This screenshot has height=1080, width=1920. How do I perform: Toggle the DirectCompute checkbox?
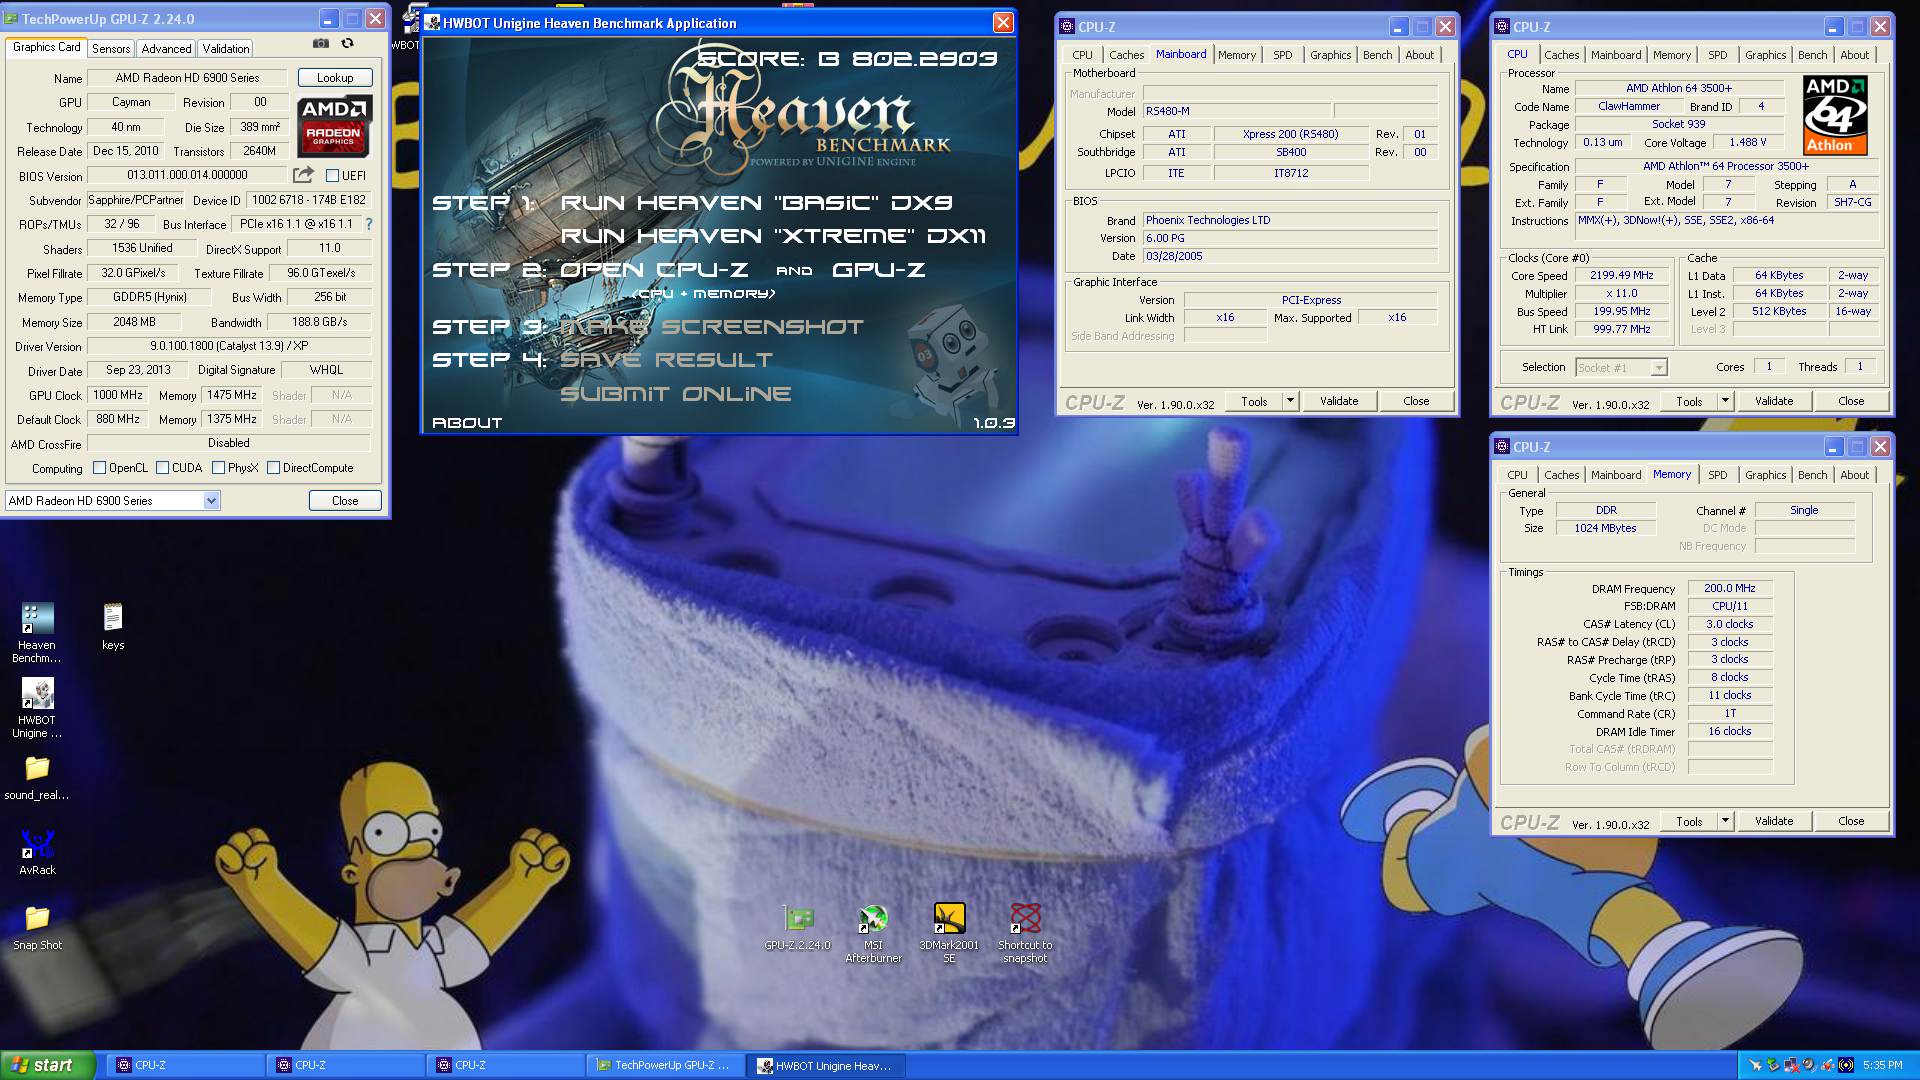coord(273,468)
